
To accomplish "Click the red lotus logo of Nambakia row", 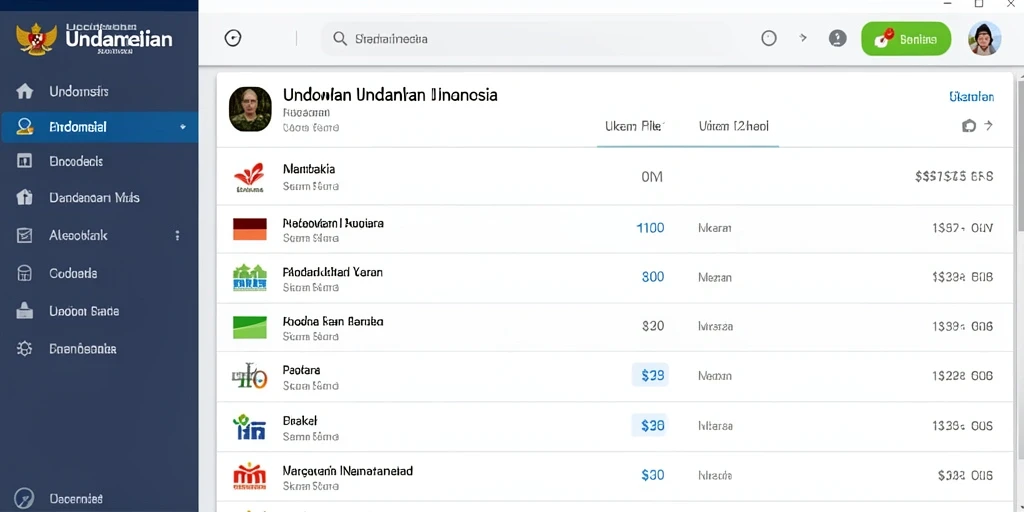I will pyautogui.click(x=249, y=178).
